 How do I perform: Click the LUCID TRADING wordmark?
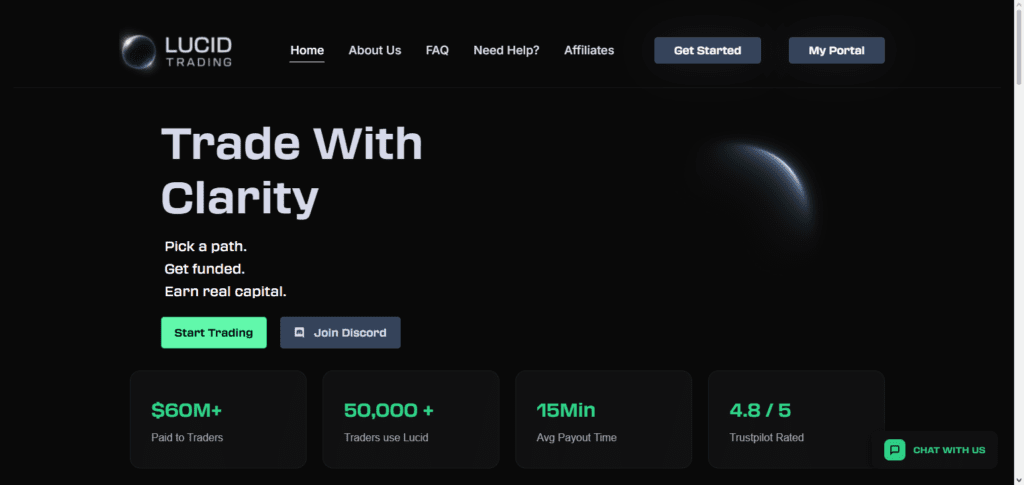point(199,52)
